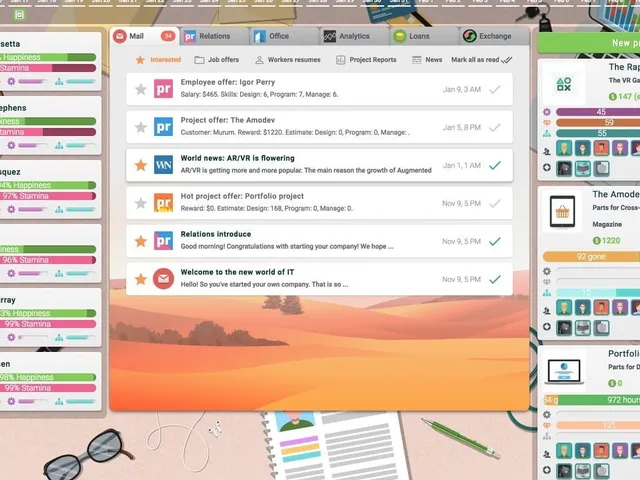640x480 pixels.
Task: Click the blue pr icon on Amodev offer
Action: 163,127
